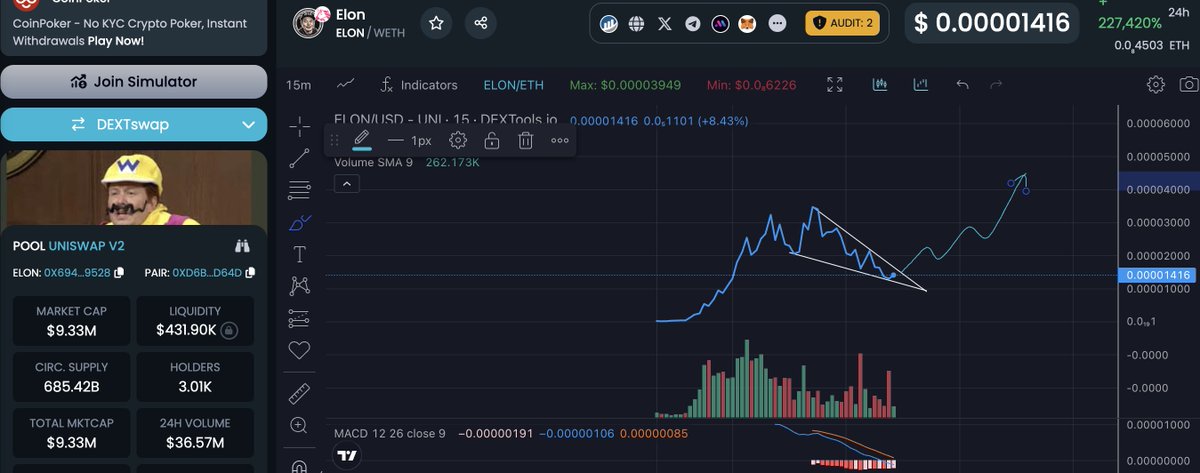Open chart settings gear icon
1200x473 pixels.
point(1155,84)
